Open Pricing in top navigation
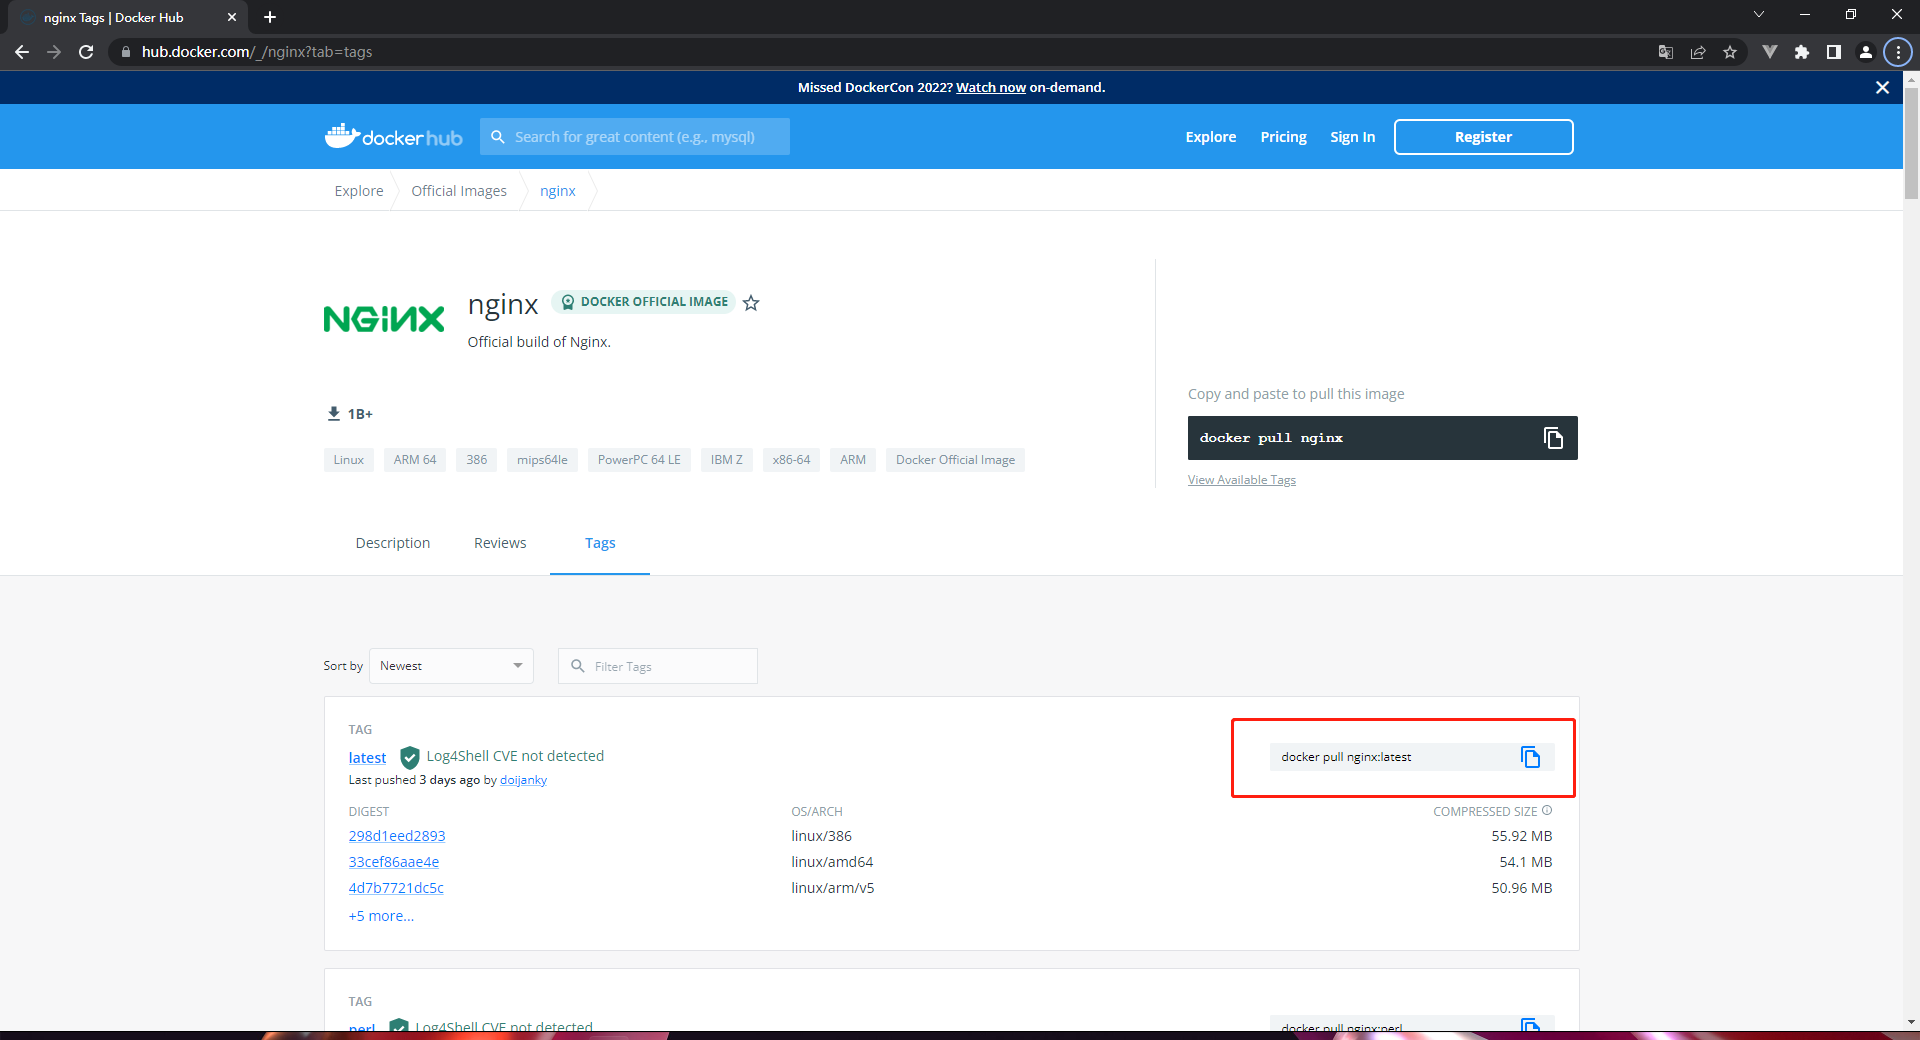Image resolution: width=1920 pixels, height=1040 pixels. [x=1284, y=137]
